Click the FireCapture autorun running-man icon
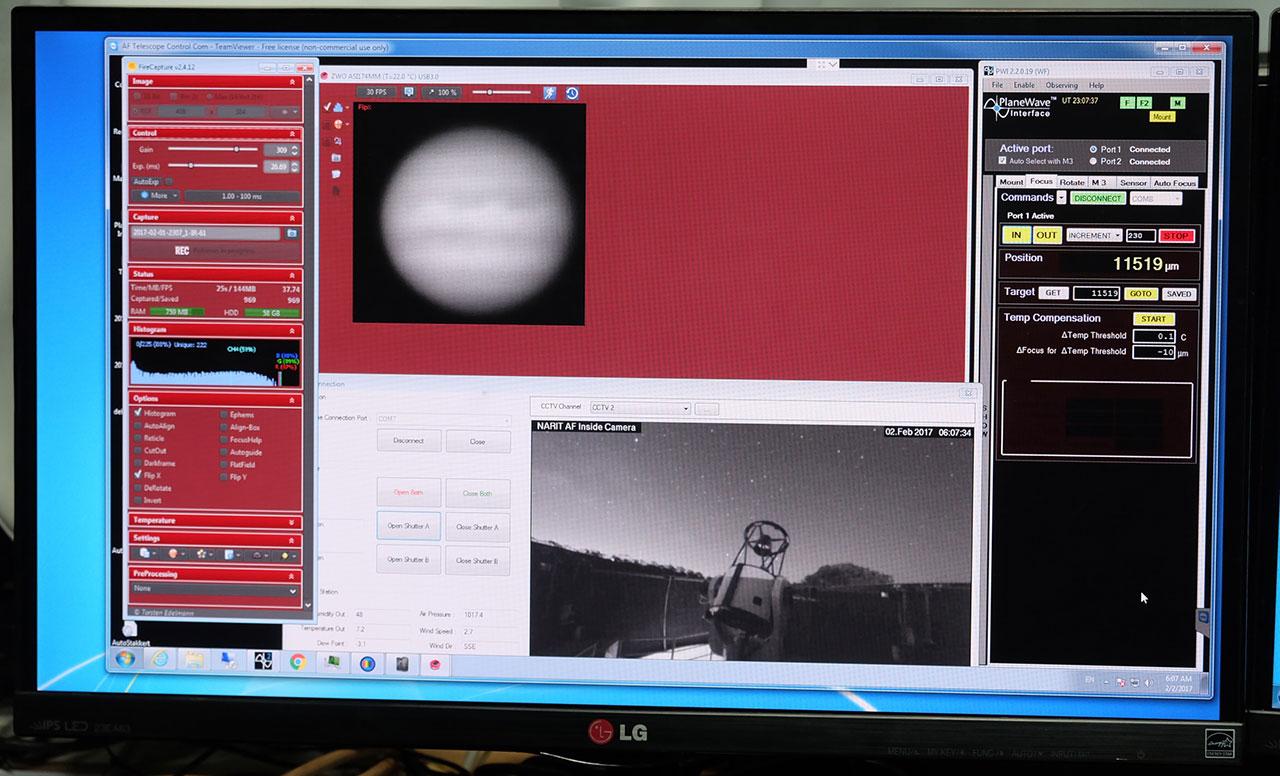This screenshot has width=1280, height=776. click(x=550, y=92)
